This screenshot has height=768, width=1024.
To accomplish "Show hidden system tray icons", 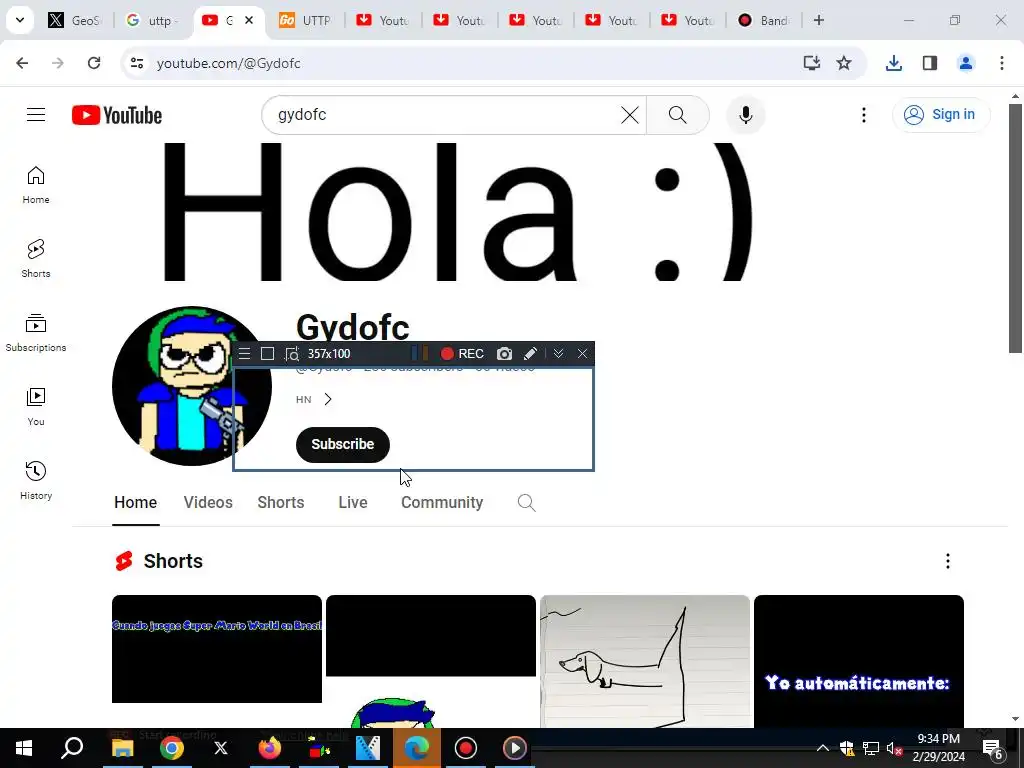I will click(x=823, y=748).
